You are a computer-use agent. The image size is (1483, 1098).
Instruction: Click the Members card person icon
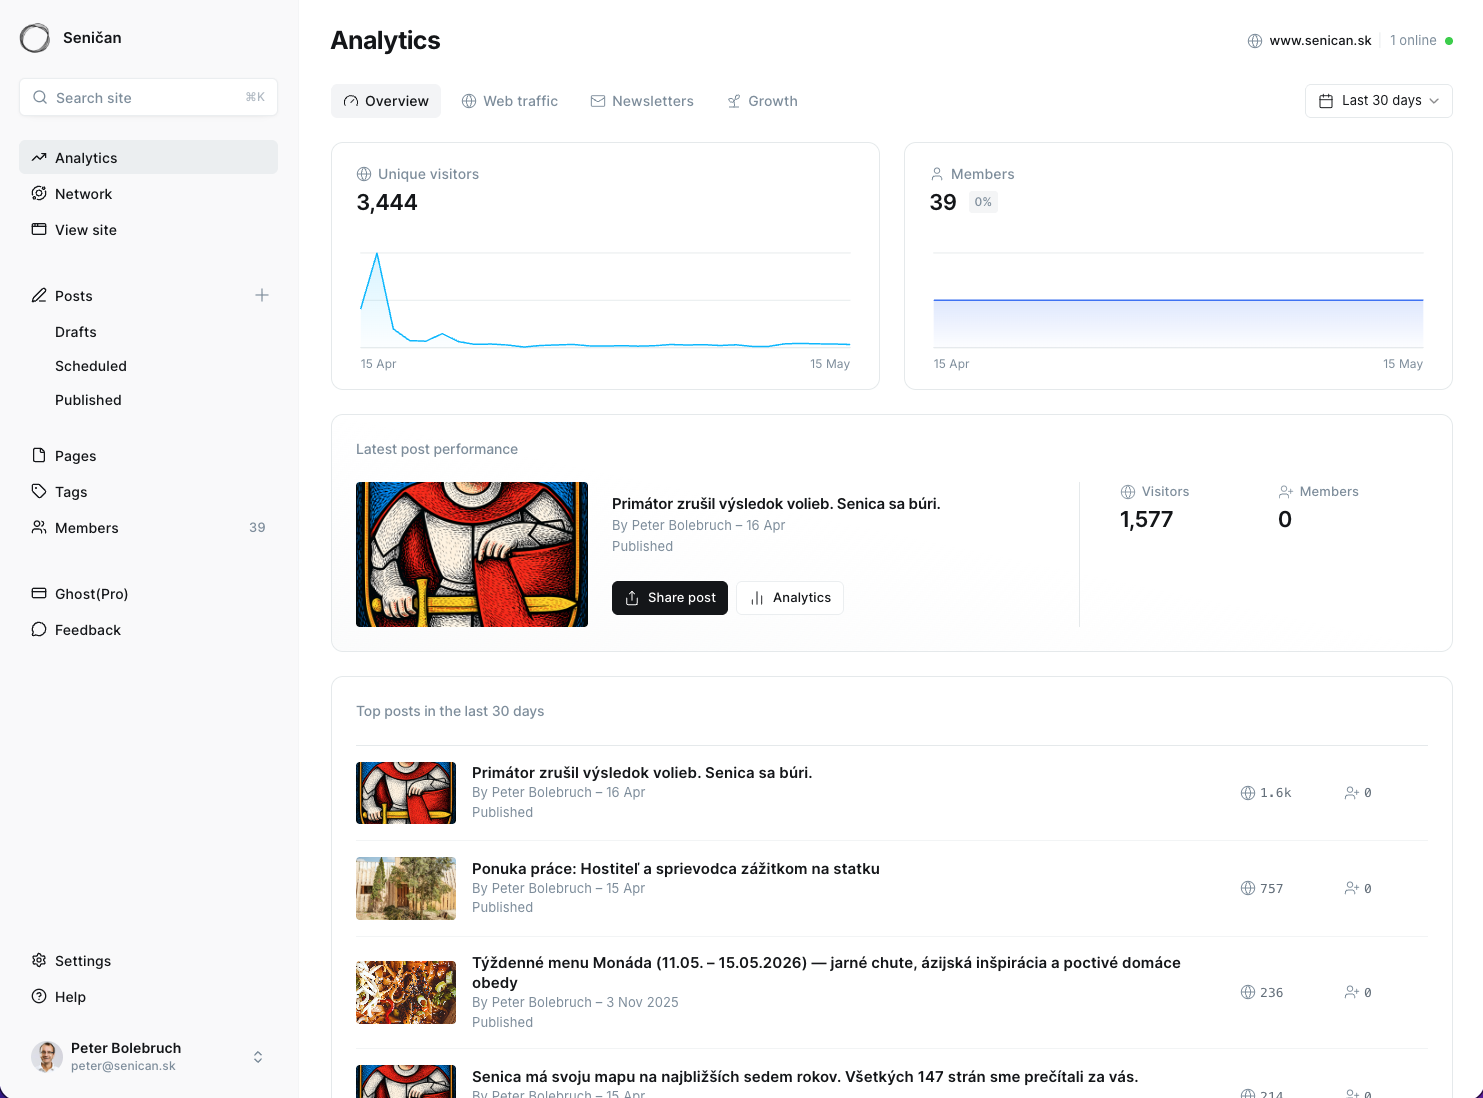point(937,174)
